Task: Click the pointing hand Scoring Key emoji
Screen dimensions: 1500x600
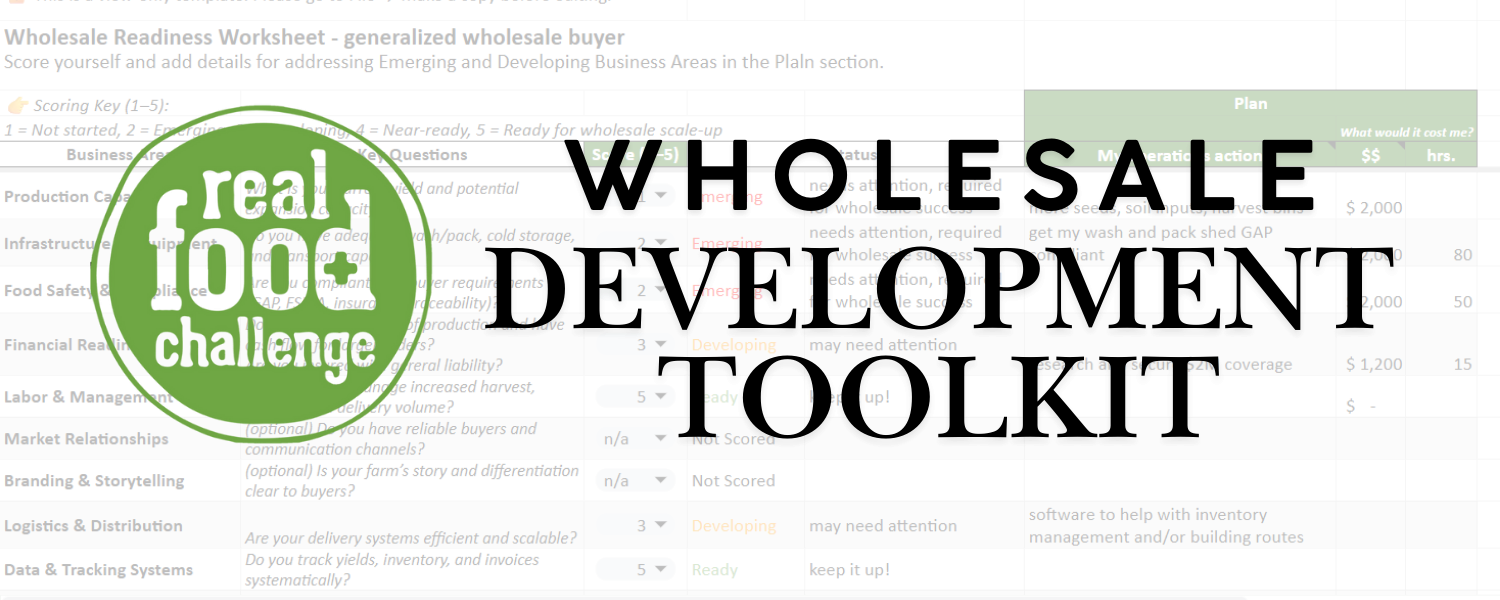Action: pos(17,105)
